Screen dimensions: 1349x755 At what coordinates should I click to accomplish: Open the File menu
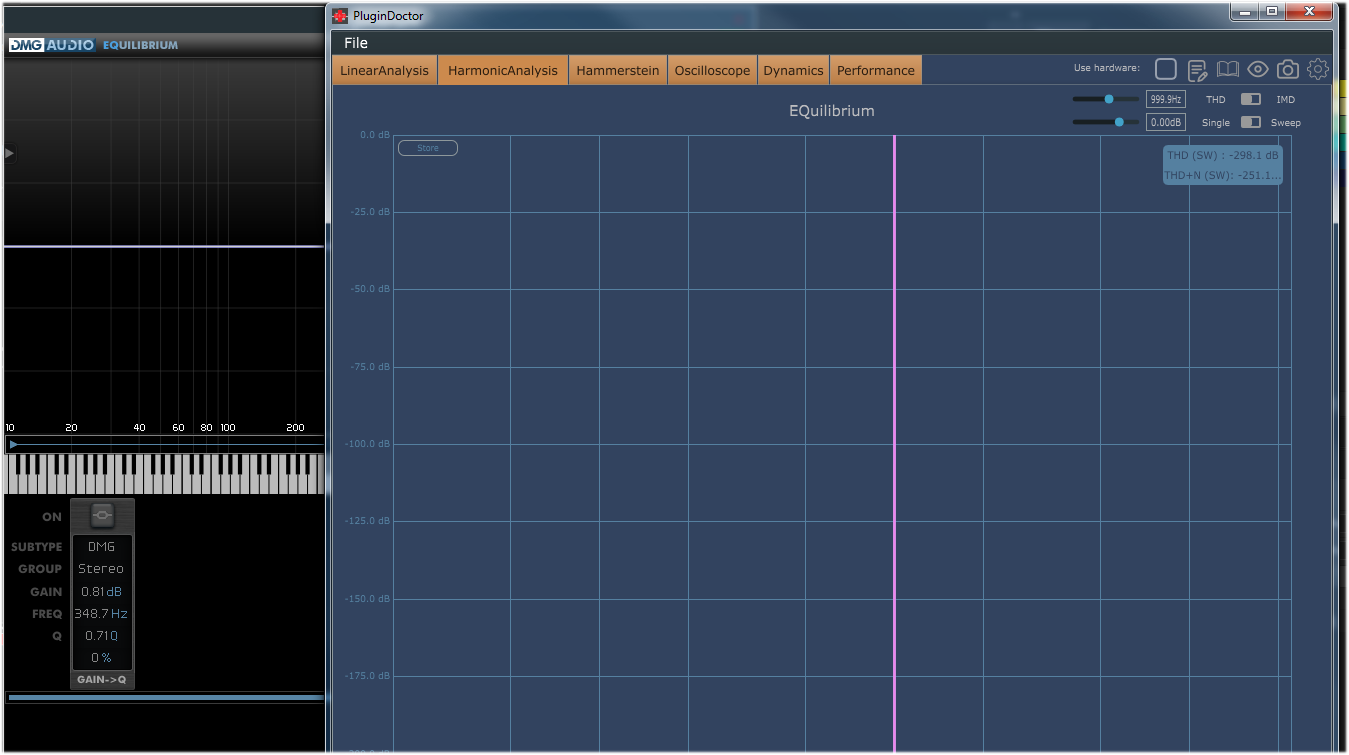pos(356,43)
